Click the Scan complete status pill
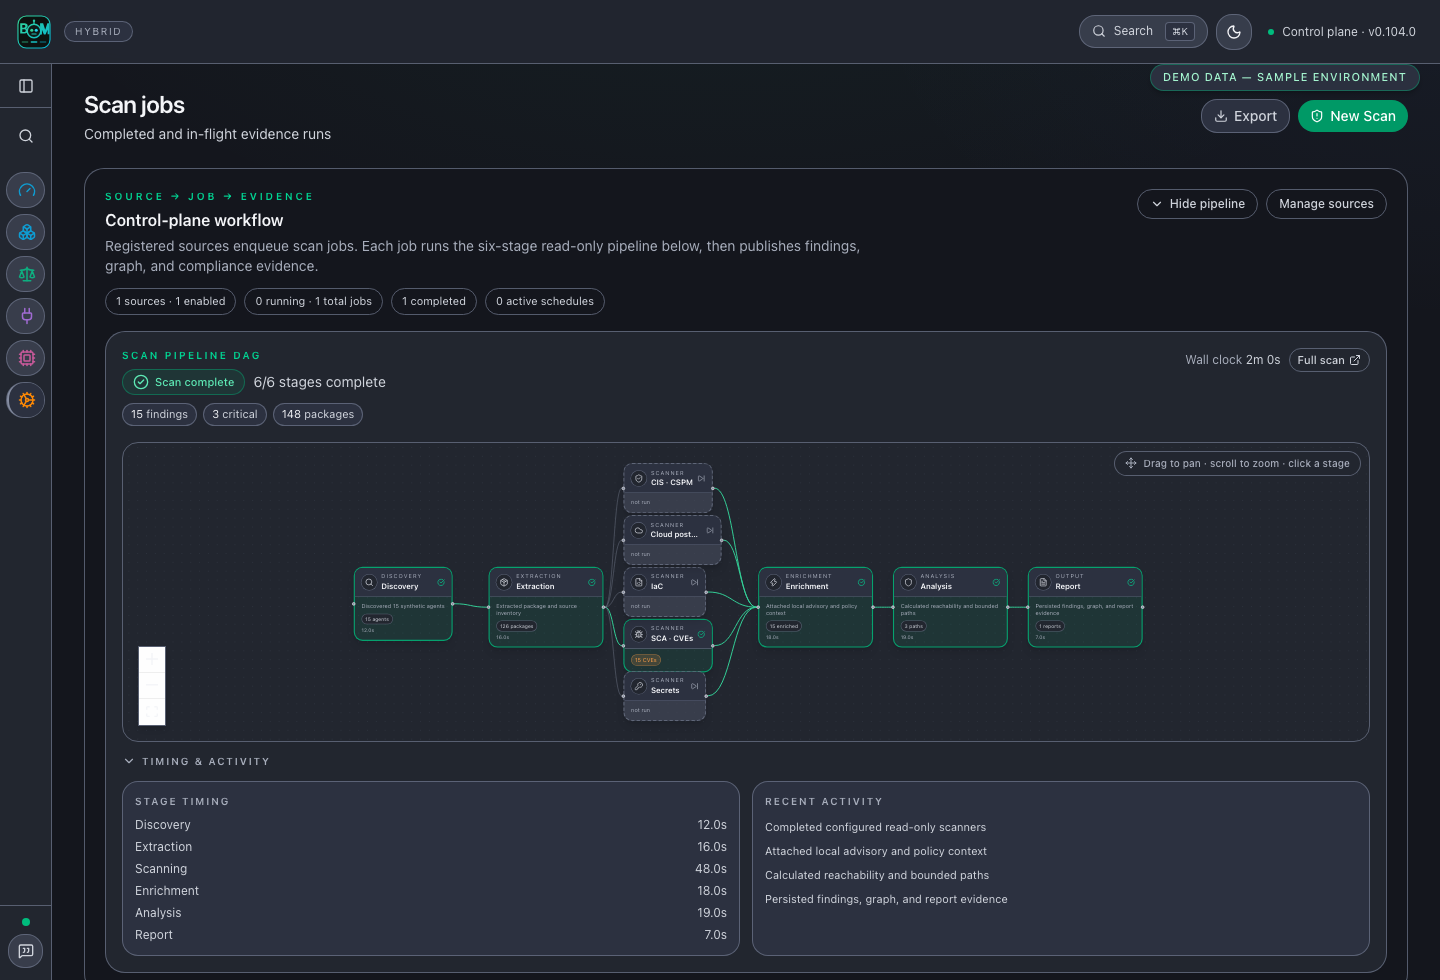Viewport: 1440px width, 980px height. [184, 382]
